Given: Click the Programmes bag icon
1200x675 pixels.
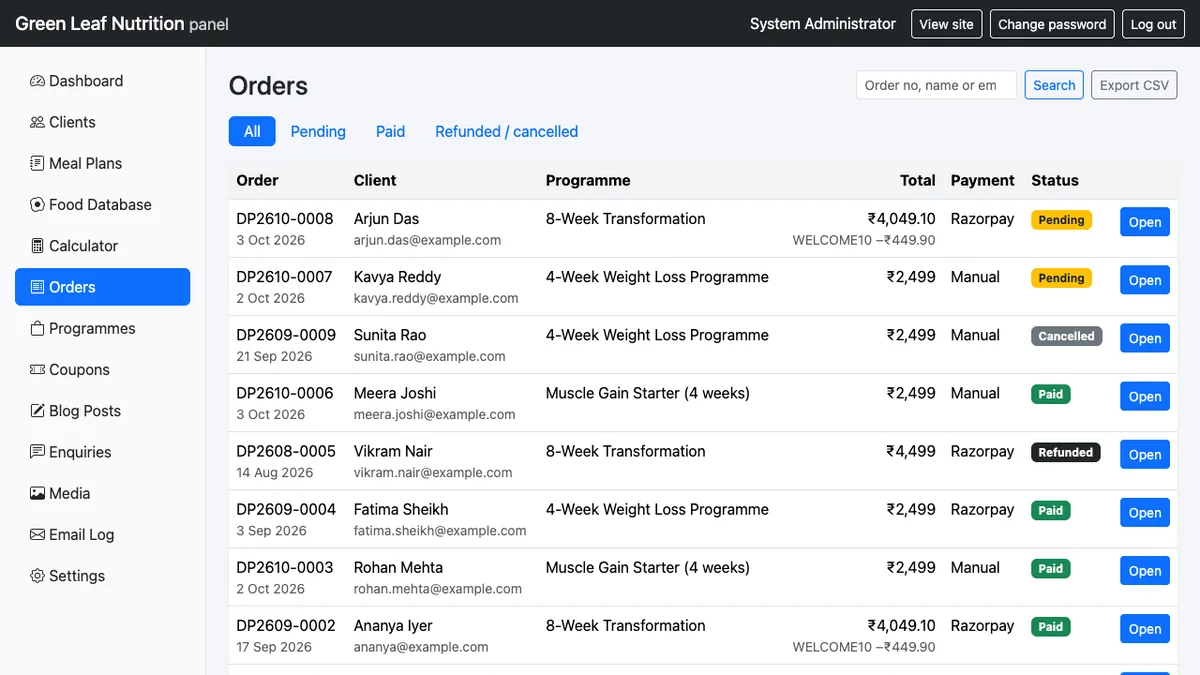Looking at the screenshot, I should (x=37, y=328).
